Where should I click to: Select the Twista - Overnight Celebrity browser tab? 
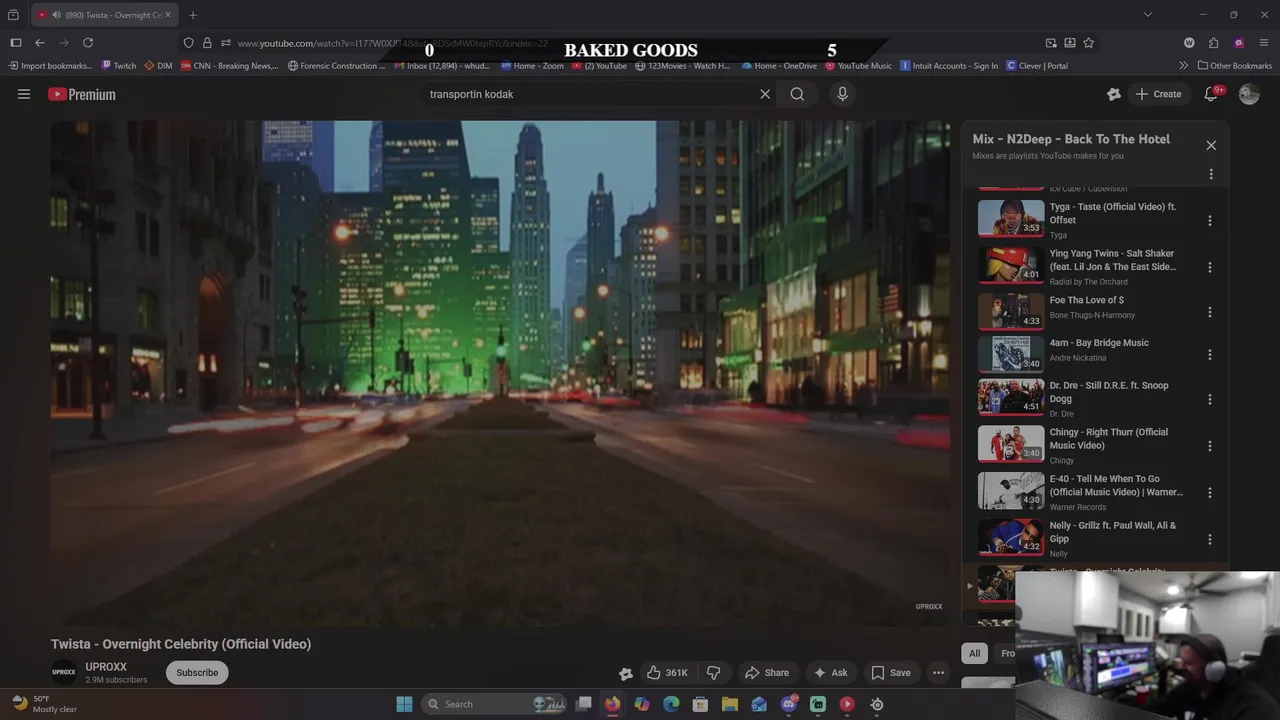[103, 15]
